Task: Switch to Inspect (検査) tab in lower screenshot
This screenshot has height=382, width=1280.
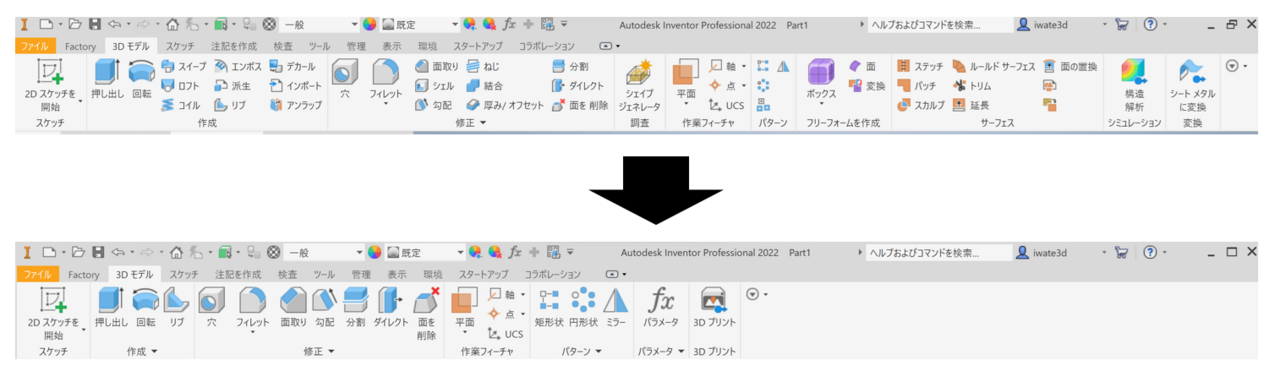Action: tap(288, 274)
